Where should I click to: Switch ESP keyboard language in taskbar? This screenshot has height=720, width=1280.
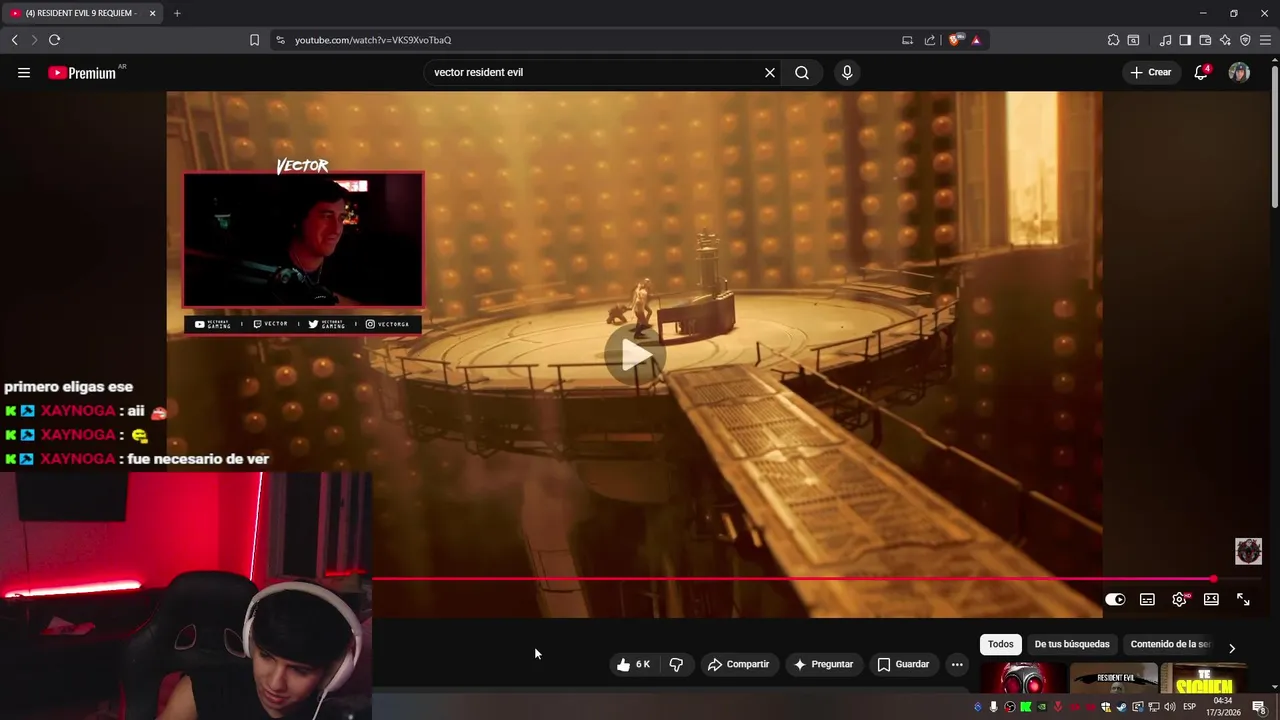pyautogui.click(x=1190, y=707)
